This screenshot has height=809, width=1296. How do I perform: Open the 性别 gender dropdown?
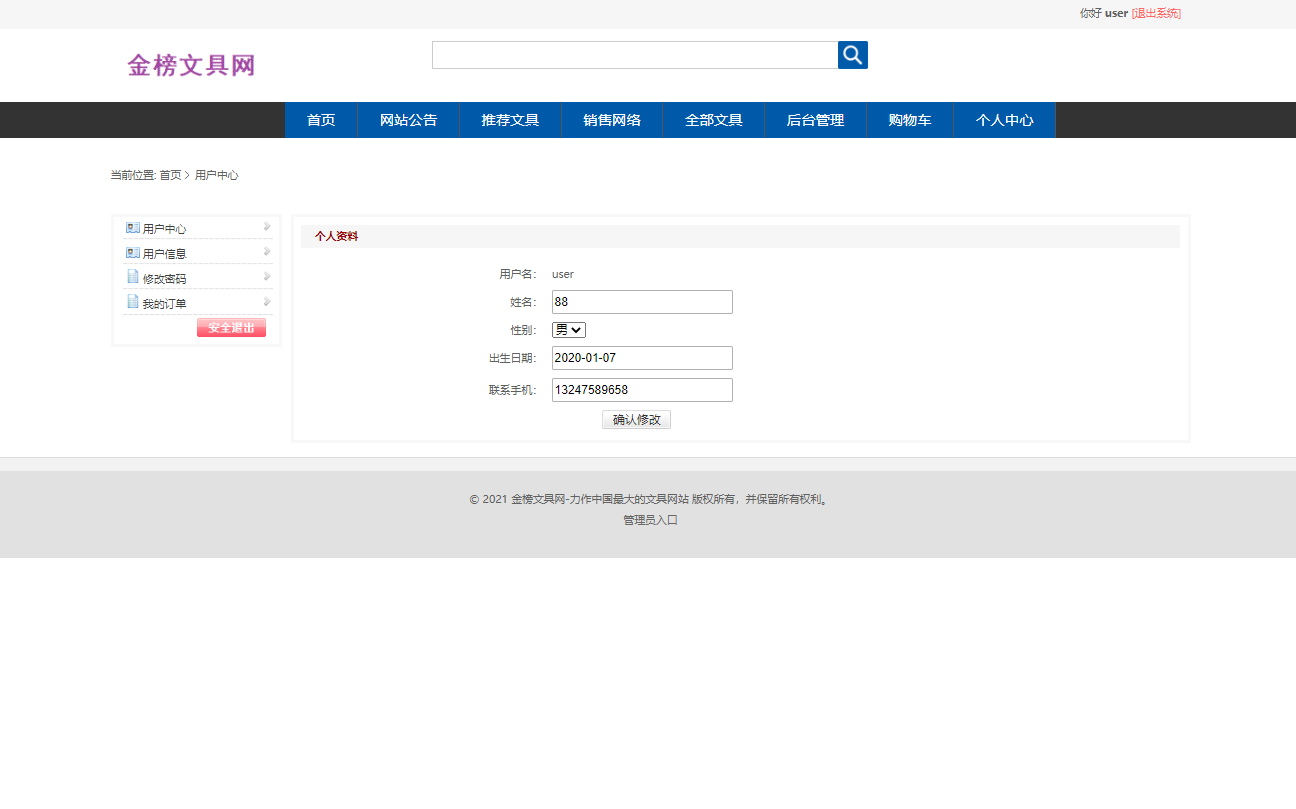568,329
